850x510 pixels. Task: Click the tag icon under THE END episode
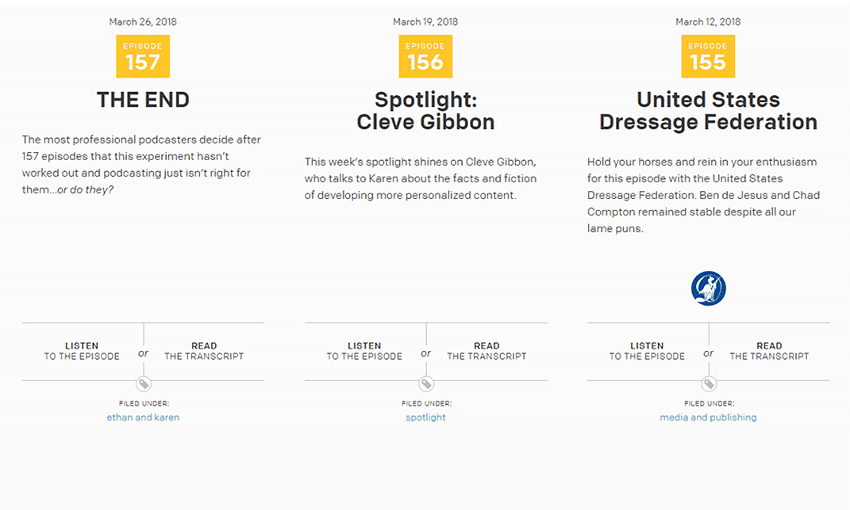pos(144,384)
